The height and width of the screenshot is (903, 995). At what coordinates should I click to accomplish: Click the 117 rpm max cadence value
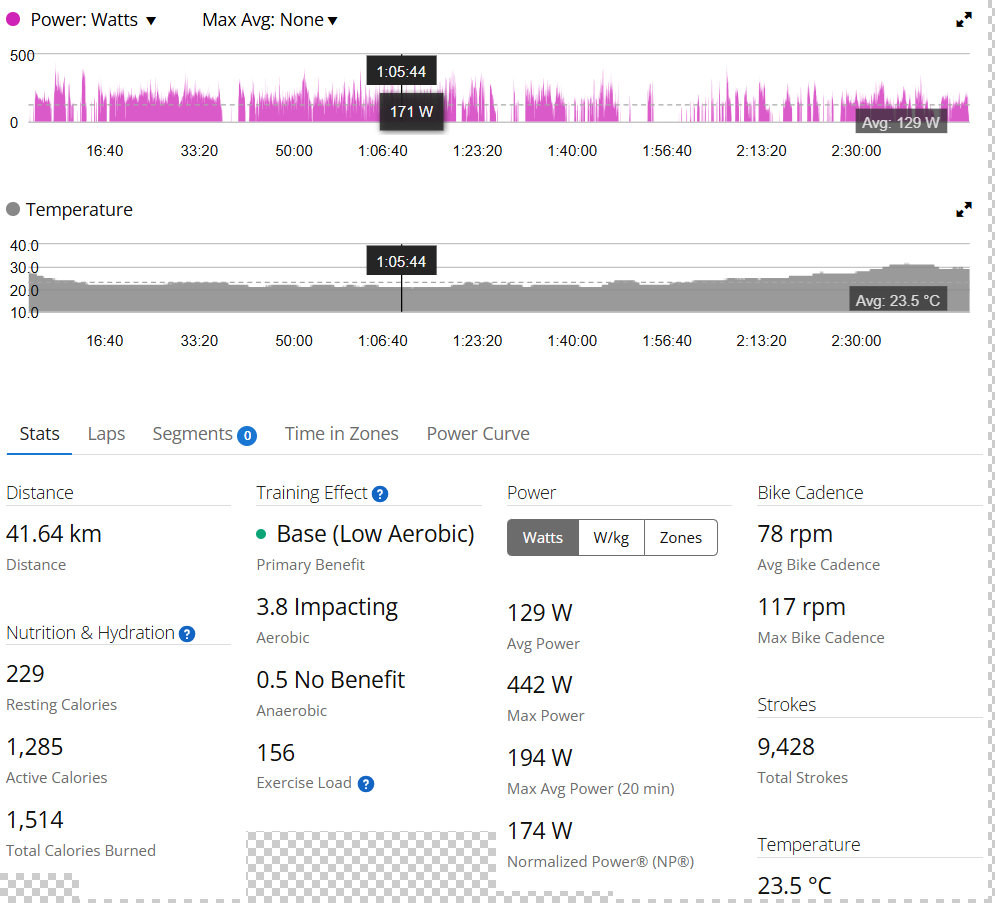click(x=801, y=607)
